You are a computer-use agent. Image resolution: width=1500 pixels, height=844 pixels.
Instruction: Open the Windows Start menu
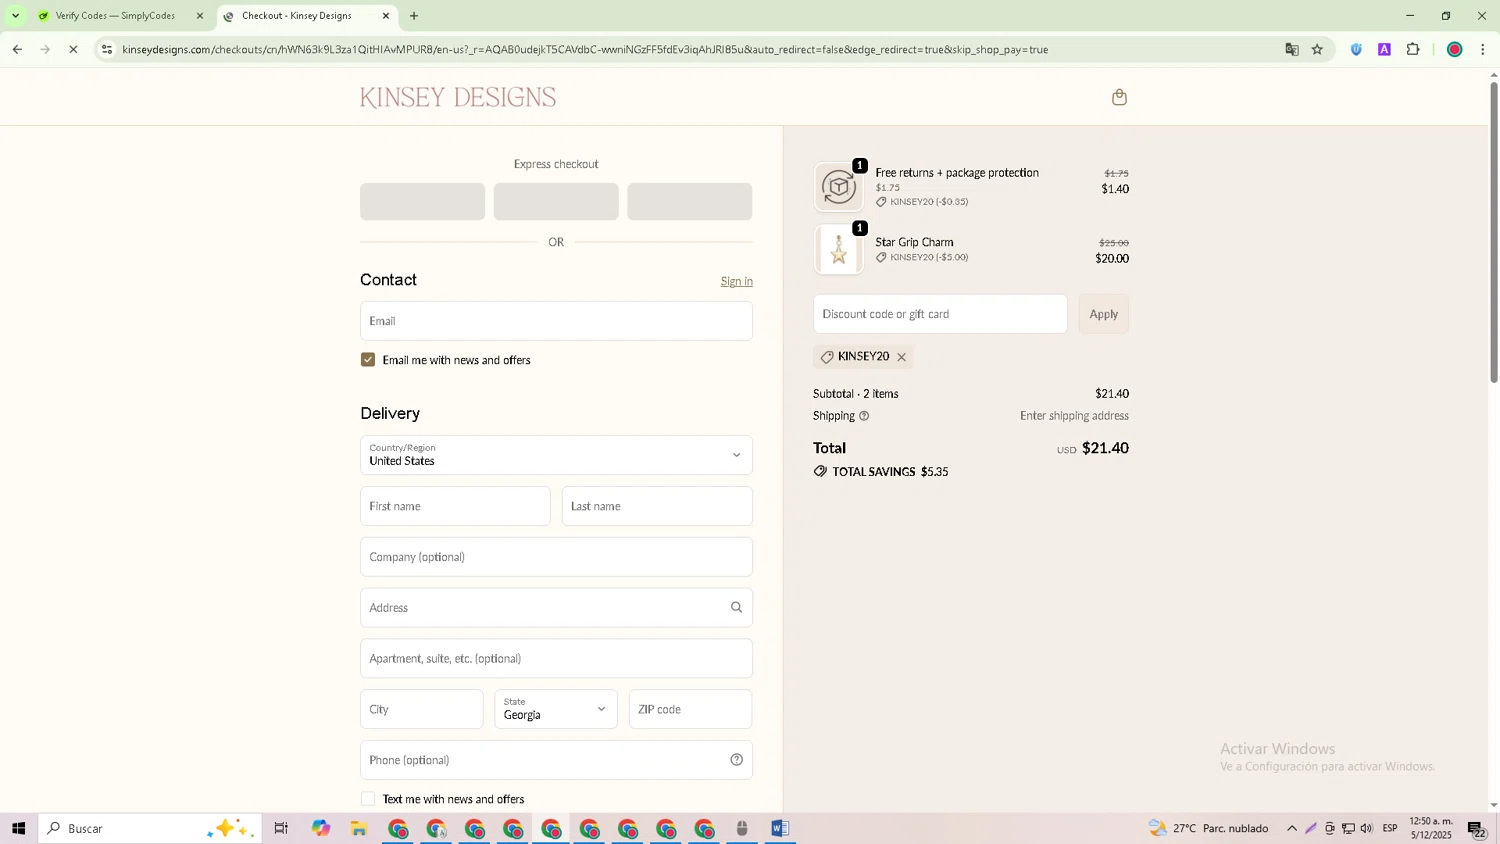point(18,828)
